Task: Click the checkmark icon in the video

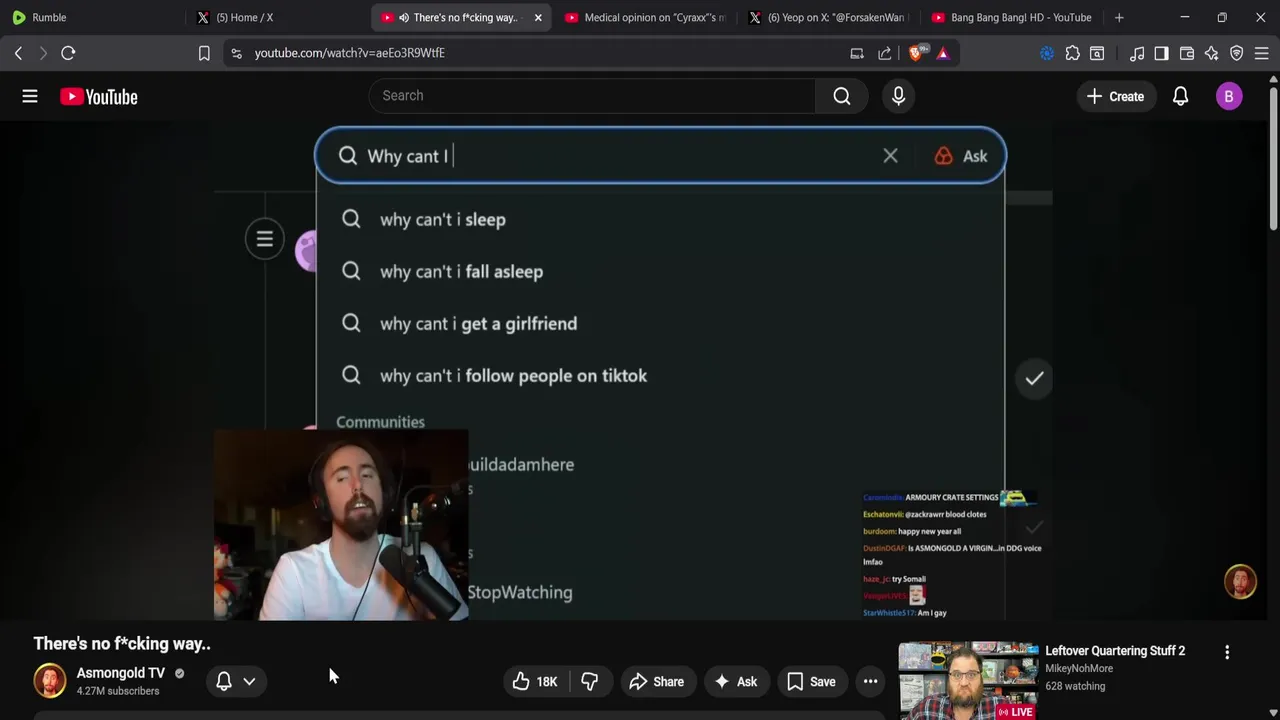Action: (x=1034, y=378)
